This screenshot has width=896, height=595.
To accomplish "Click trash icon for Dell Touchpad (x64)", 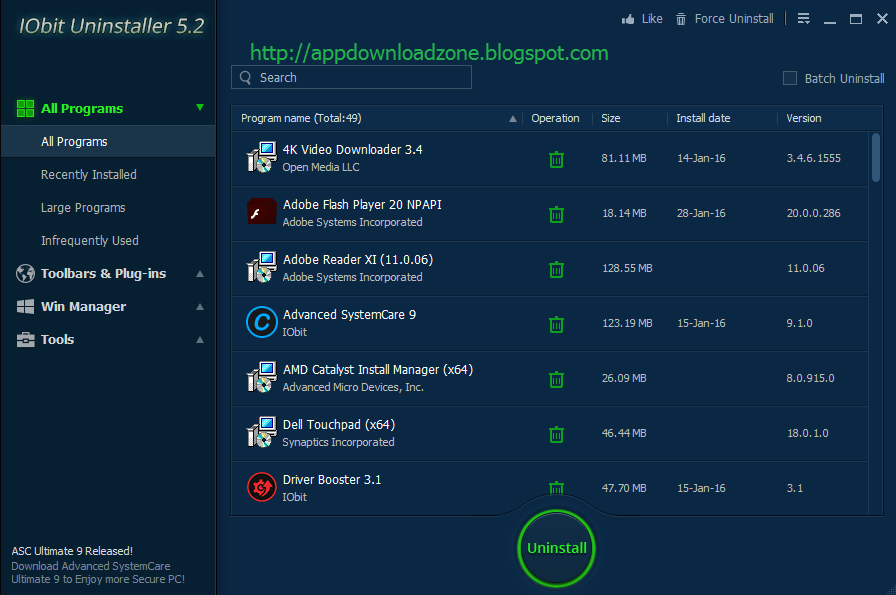I will click(556, 434).
